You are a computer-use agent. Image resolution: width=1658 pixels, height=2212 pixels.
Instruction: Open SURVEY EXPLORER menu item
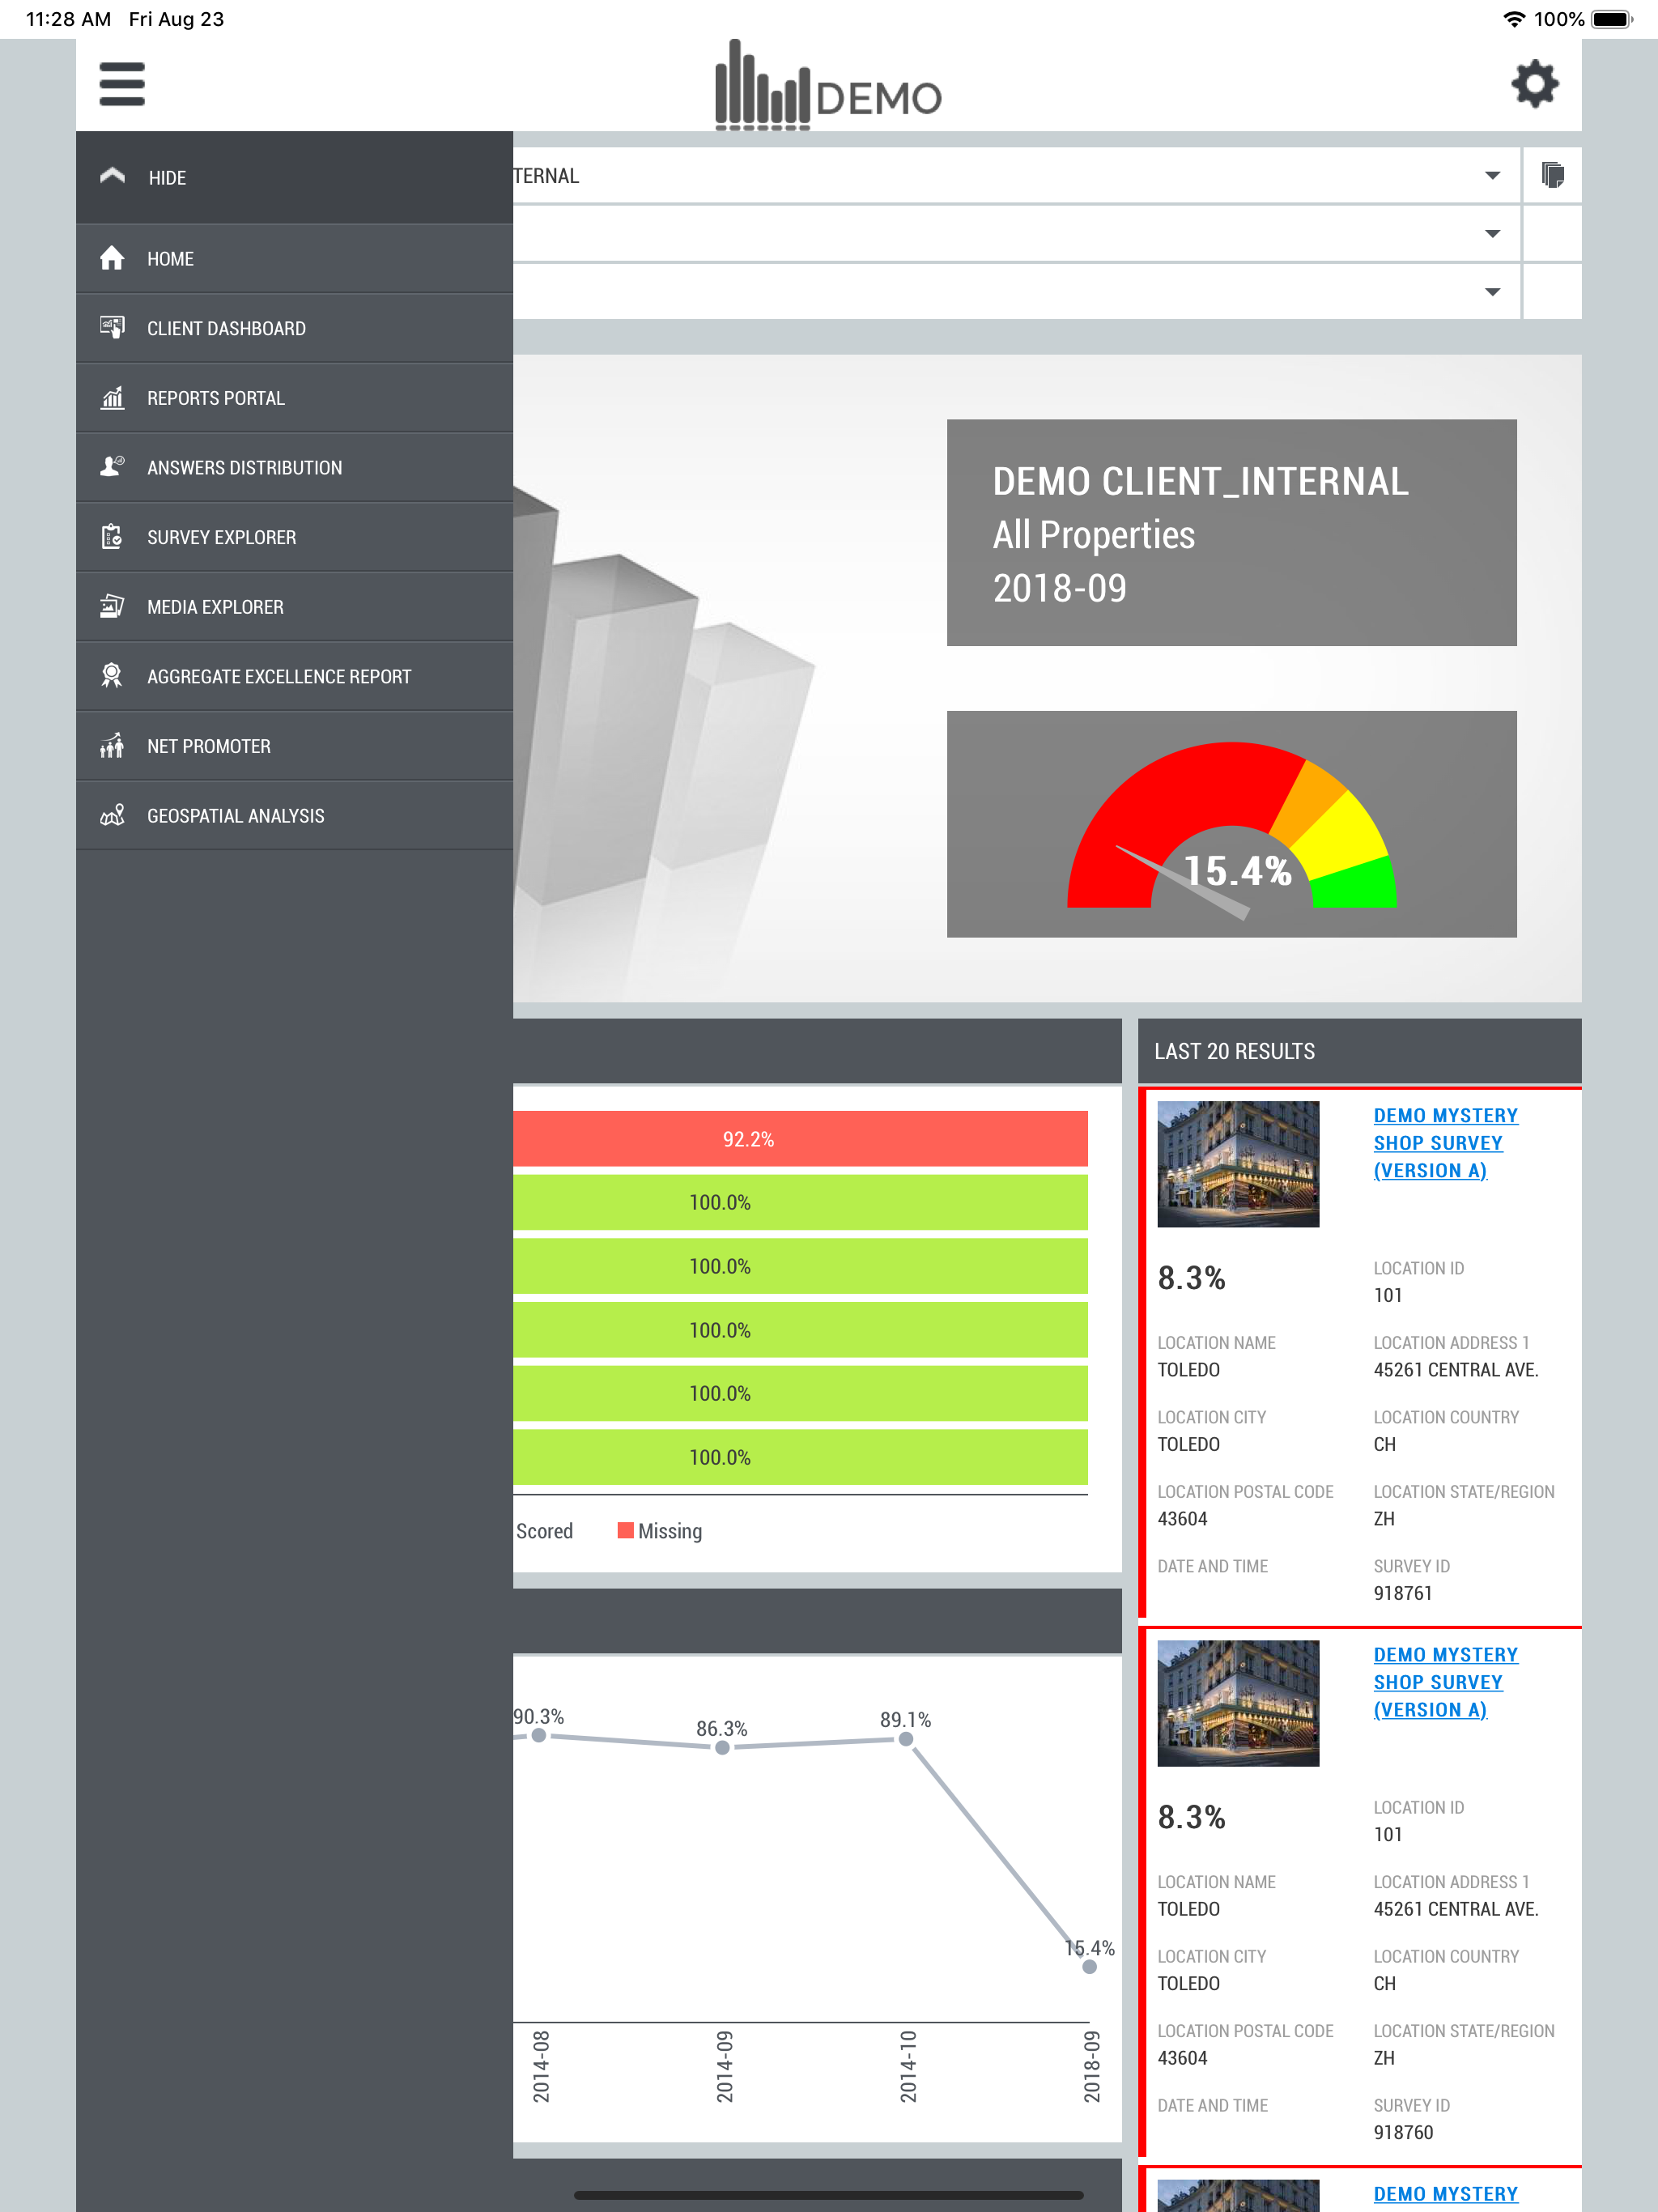pyautogui.click(x=295, y=537)
